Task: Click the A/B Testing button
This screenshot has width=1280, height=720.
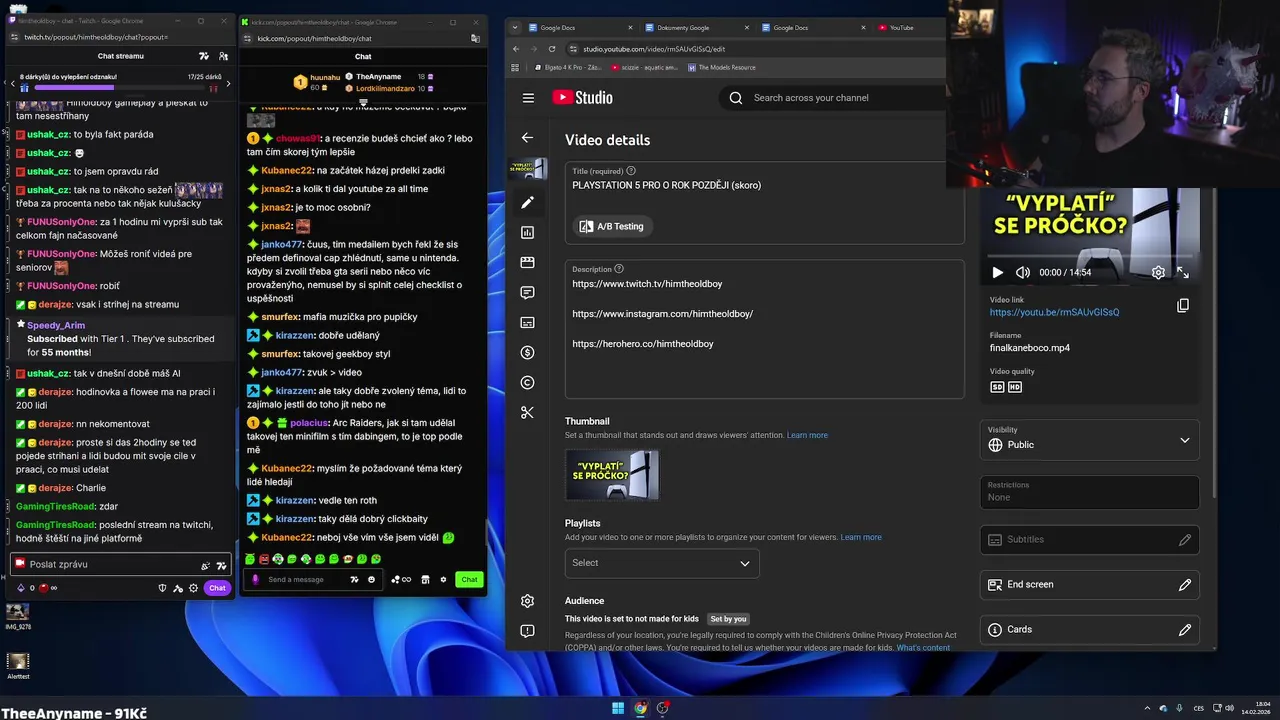Action: [611, 226]
